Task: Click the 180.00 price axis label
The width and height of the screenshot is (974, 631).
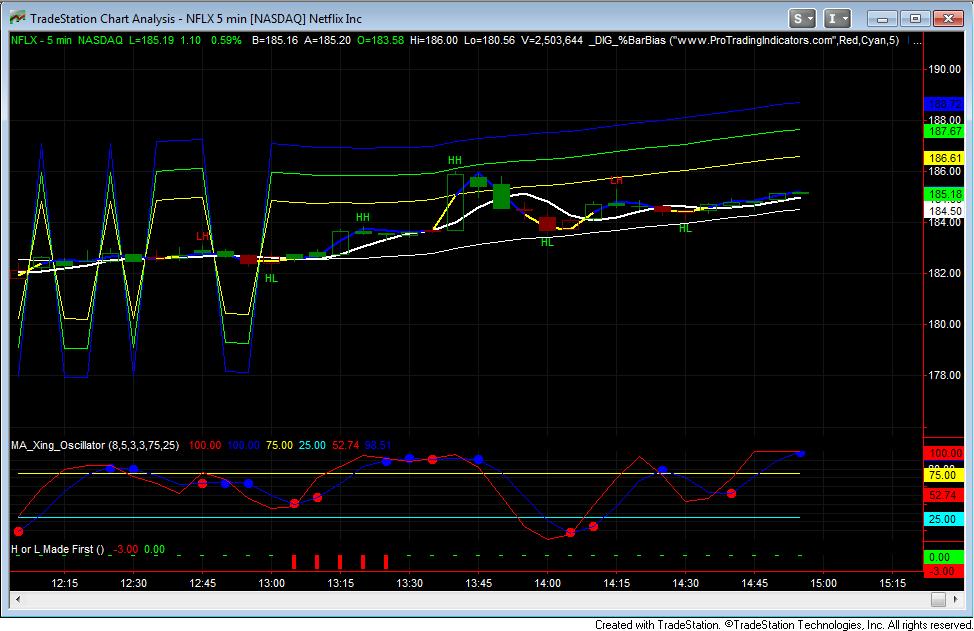Action: point(944,324)
